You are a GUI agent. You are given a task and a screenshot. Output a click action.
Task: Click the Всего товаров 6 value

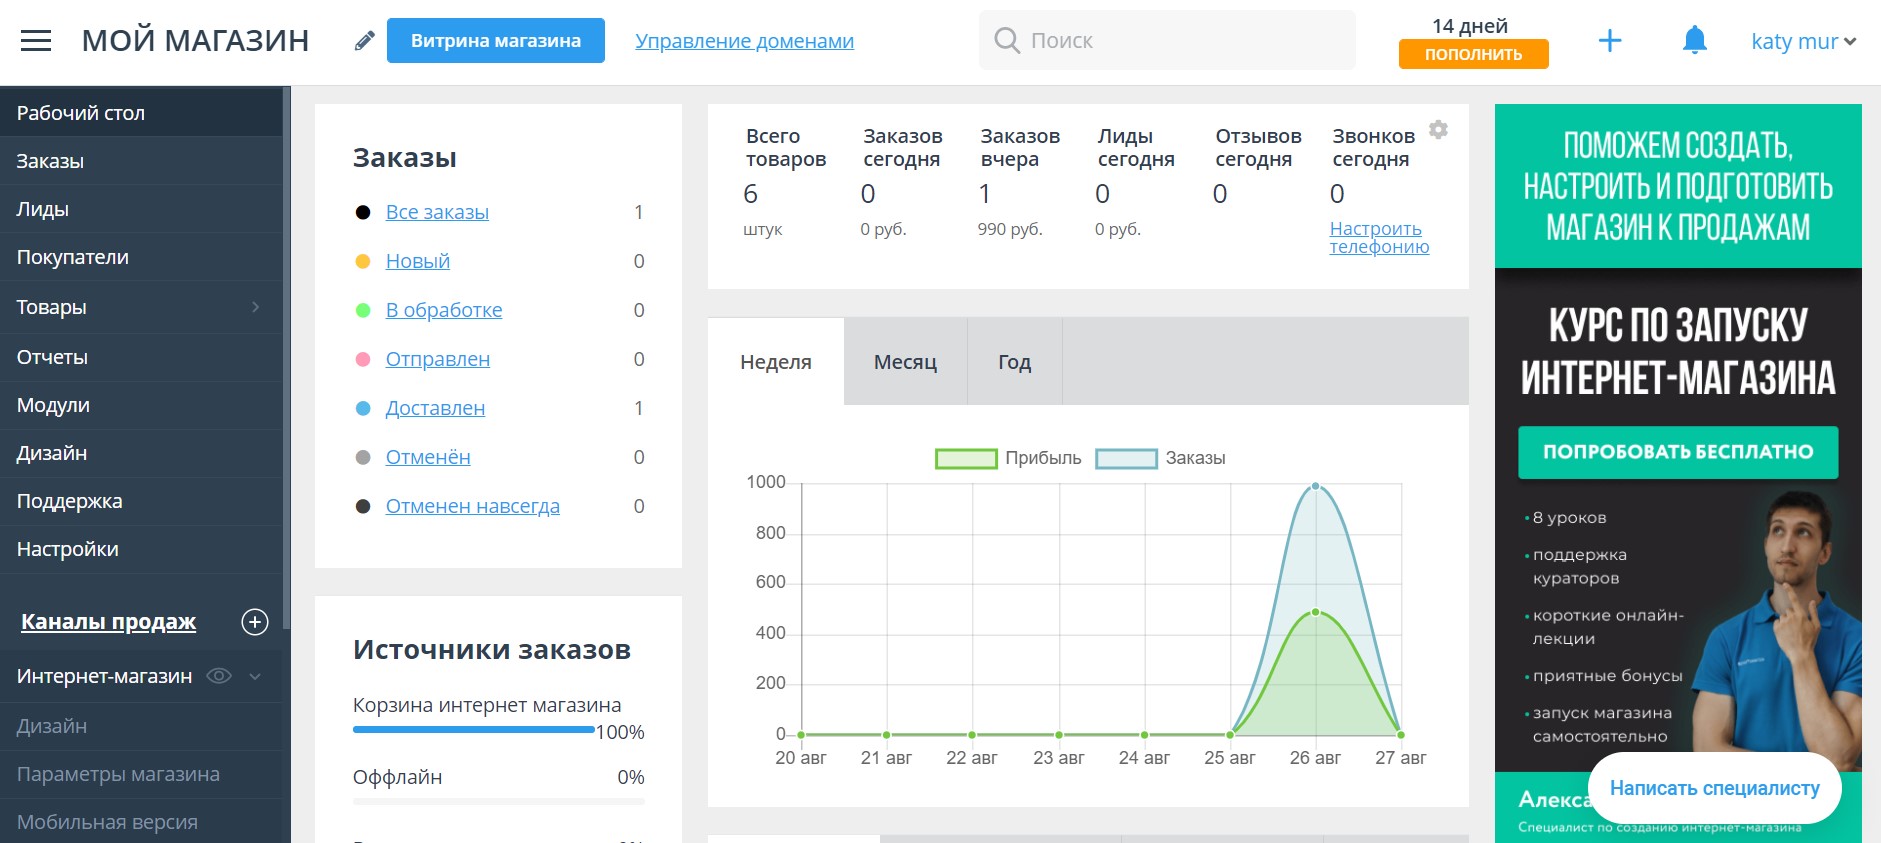click(x=751, y=194)
